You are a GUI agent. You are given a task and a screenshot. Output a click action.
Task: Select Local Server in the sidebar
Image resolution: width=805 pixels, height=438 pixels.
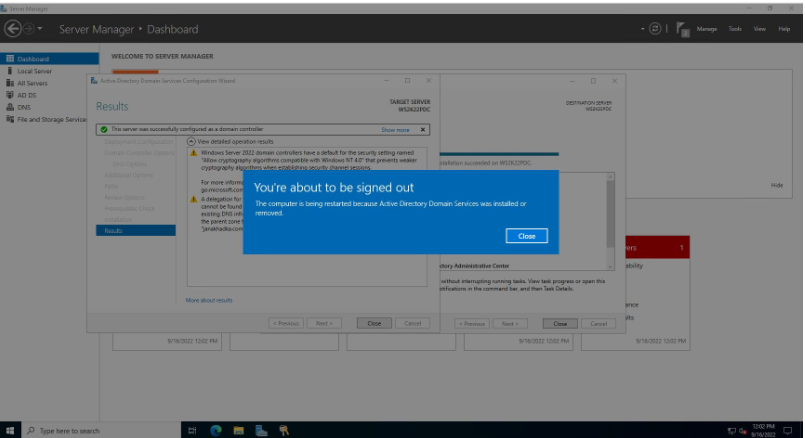tap(35, 71)
